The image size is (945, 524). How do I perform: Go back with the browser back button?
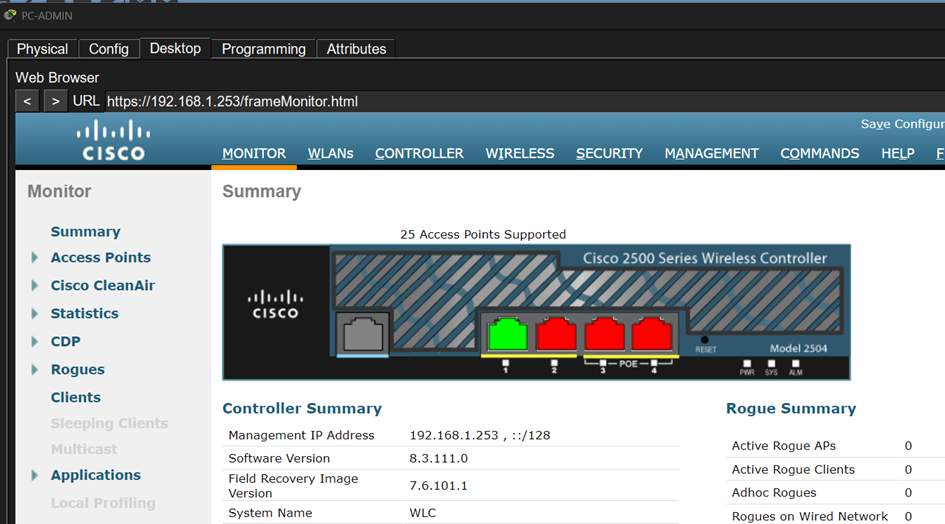(27, 101)
